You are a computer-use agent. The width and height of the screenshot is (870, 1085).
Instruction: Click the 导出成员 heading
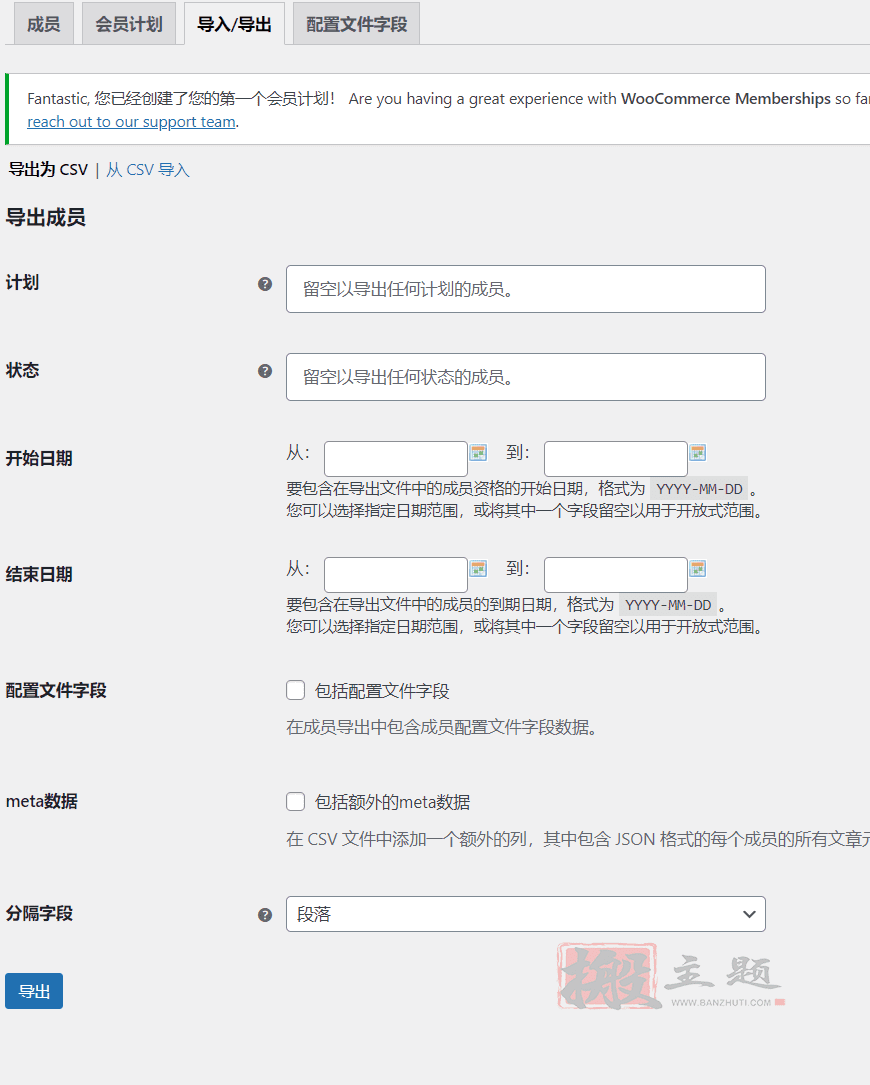click(x=46, y=217)
